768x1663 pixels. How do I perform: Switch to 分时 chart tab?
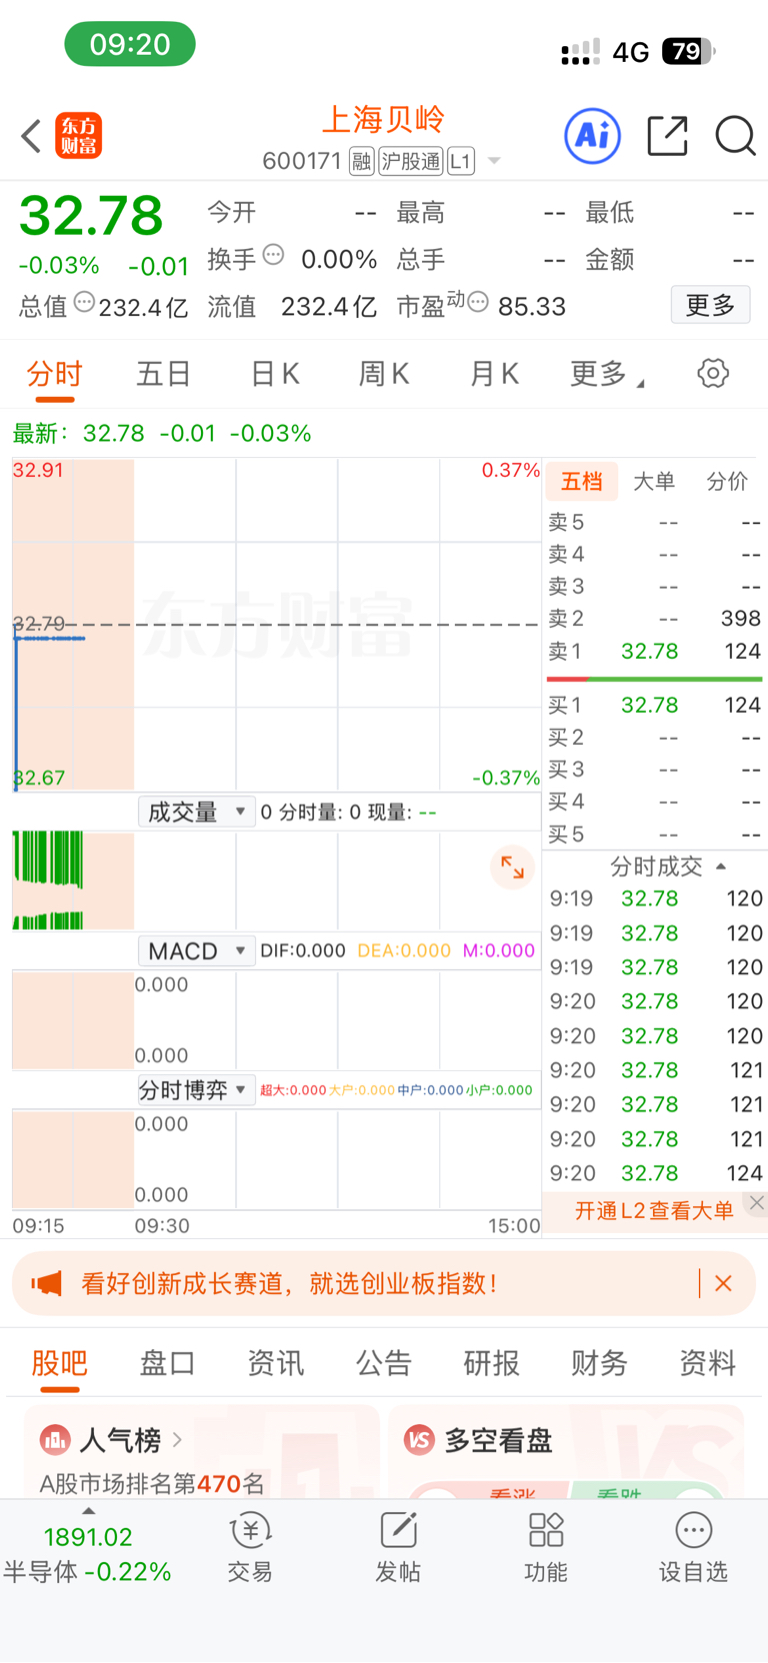(x=54, y=374)
